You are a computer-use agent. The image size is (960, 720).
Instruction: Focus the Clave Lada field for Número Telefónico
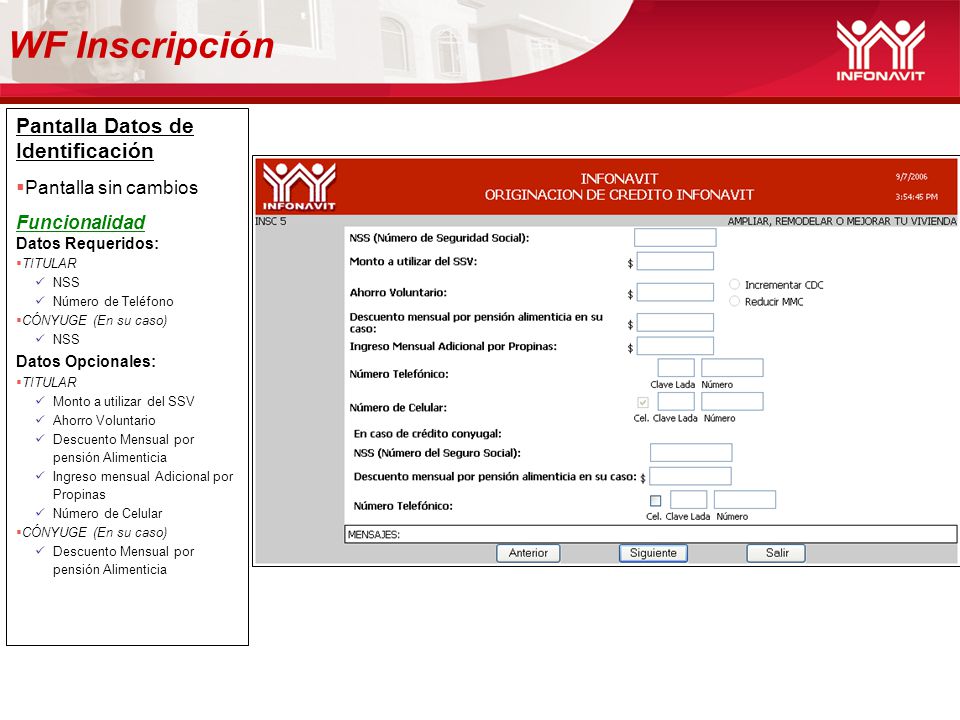(676, 368)
